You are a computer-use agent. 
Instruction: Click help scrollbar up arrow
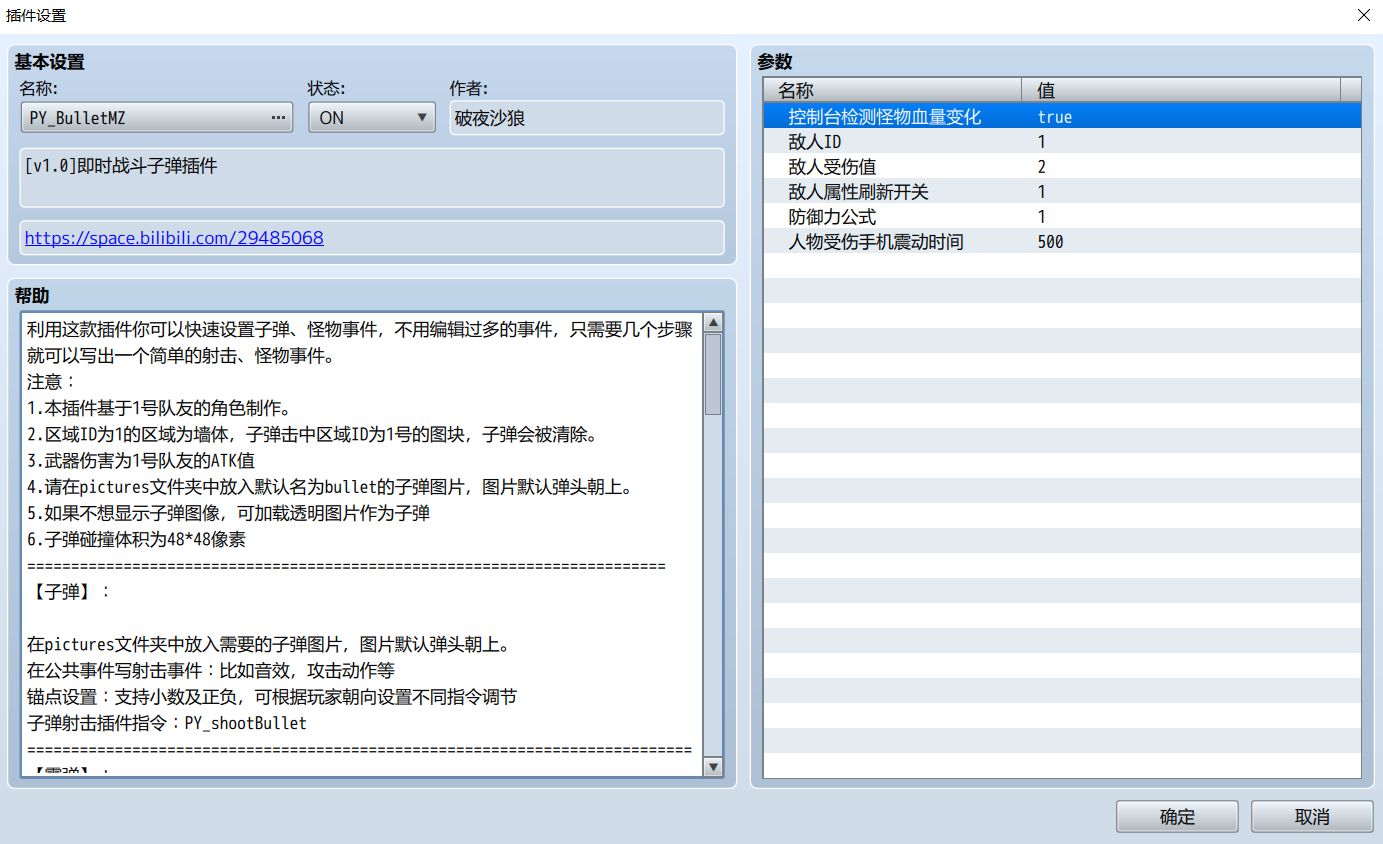pos(713,322)
